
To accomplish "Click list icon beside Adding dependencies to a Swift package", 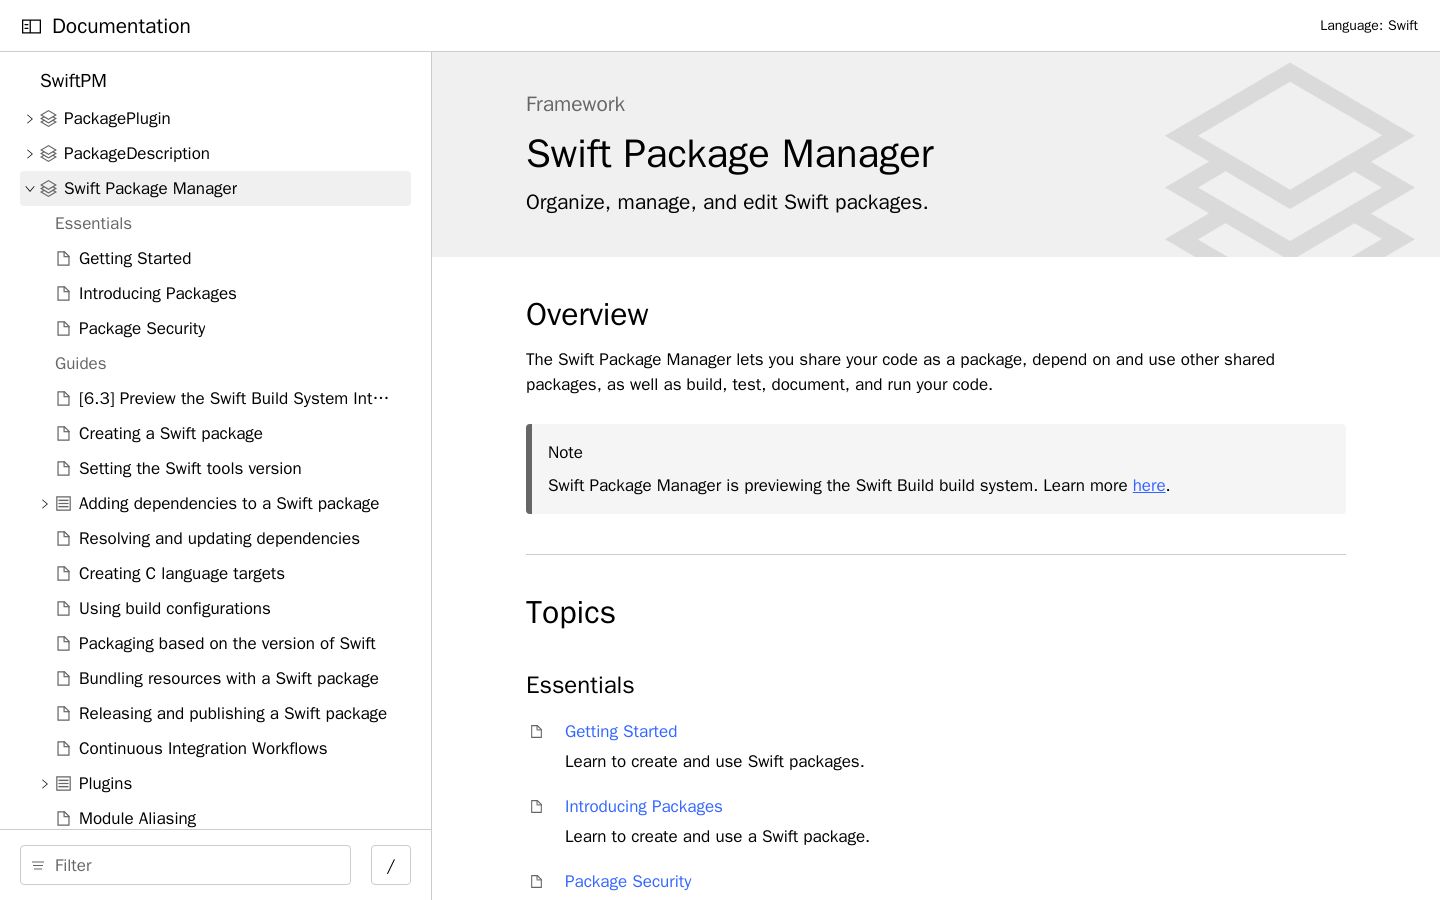I will tap(64, 504).
